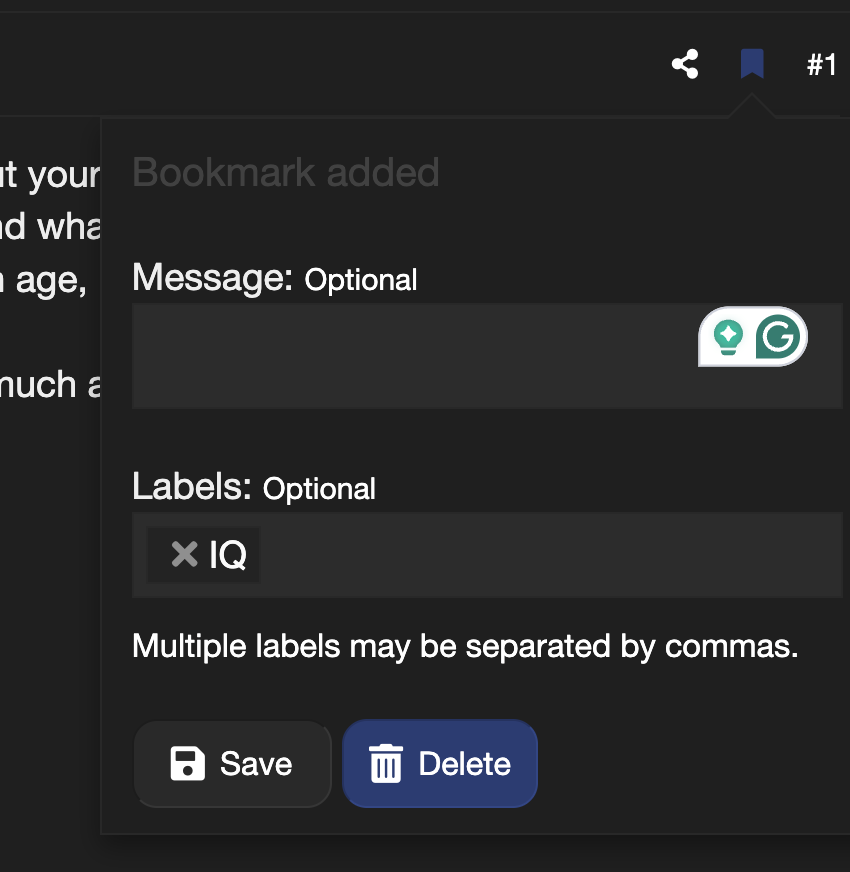The image size is (850, 872).
Task: Open the Grammarly lightbulb suggestions icon
Action: click(x=728, y=337)
